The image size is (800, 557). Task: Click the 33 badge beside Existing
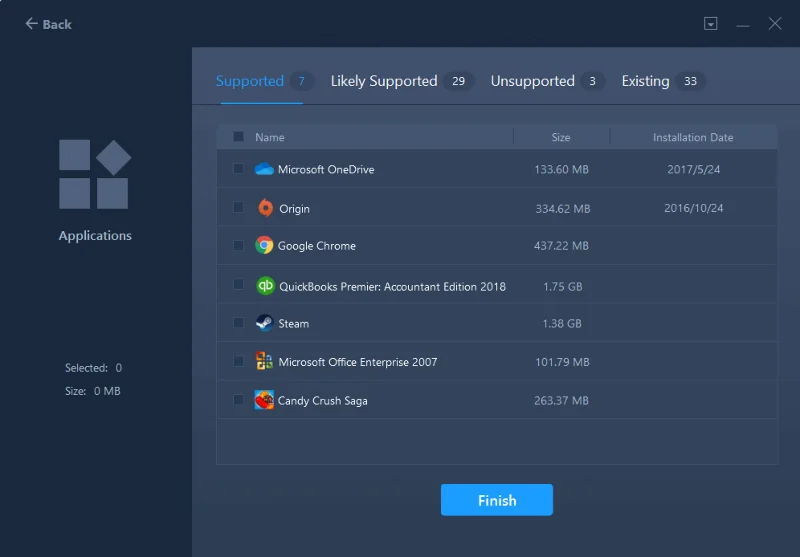(690, 81)
